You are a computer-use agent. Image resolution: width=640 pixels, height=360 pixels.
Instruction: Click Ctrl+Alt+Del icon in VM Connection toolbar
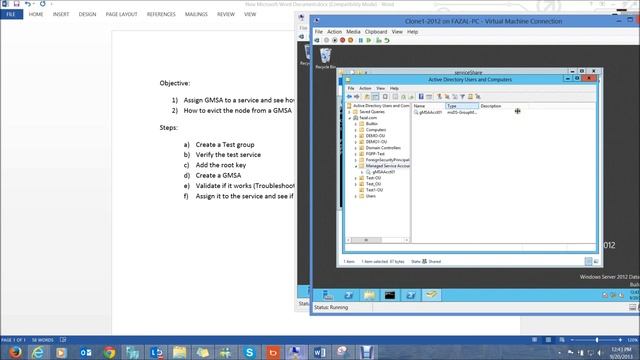[317, 40]
